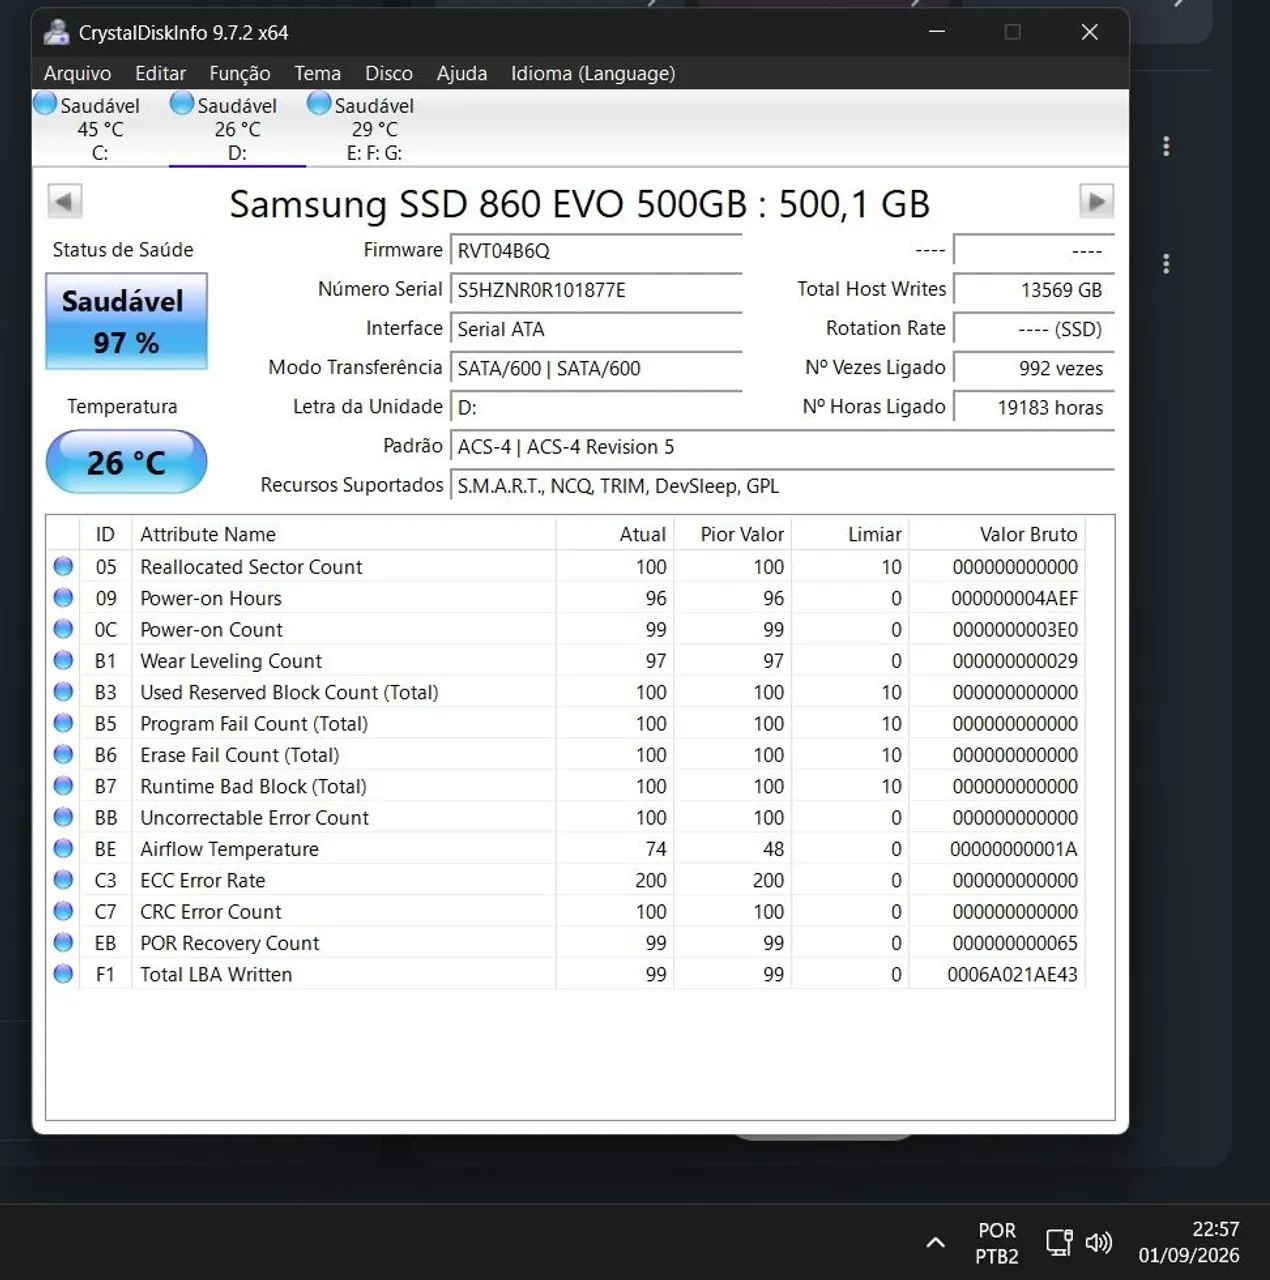Click Nº Vezes Ligado value 992 vezes
Image resolution: width=1270 pixels, height=1280 pixels.
point(1034,368)
